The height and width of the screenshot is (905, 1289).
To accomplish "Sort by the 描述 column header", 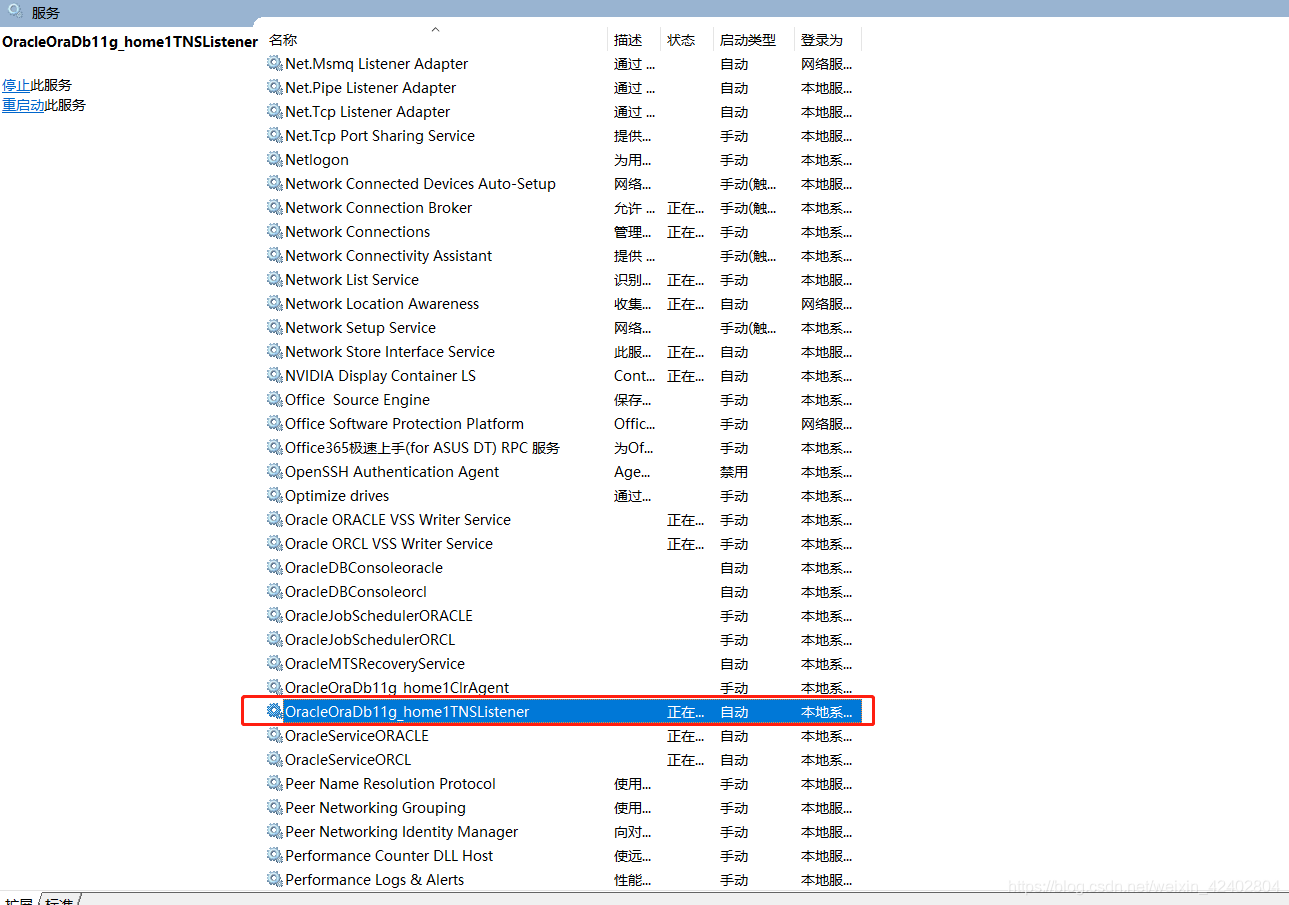I will point(628,40).
